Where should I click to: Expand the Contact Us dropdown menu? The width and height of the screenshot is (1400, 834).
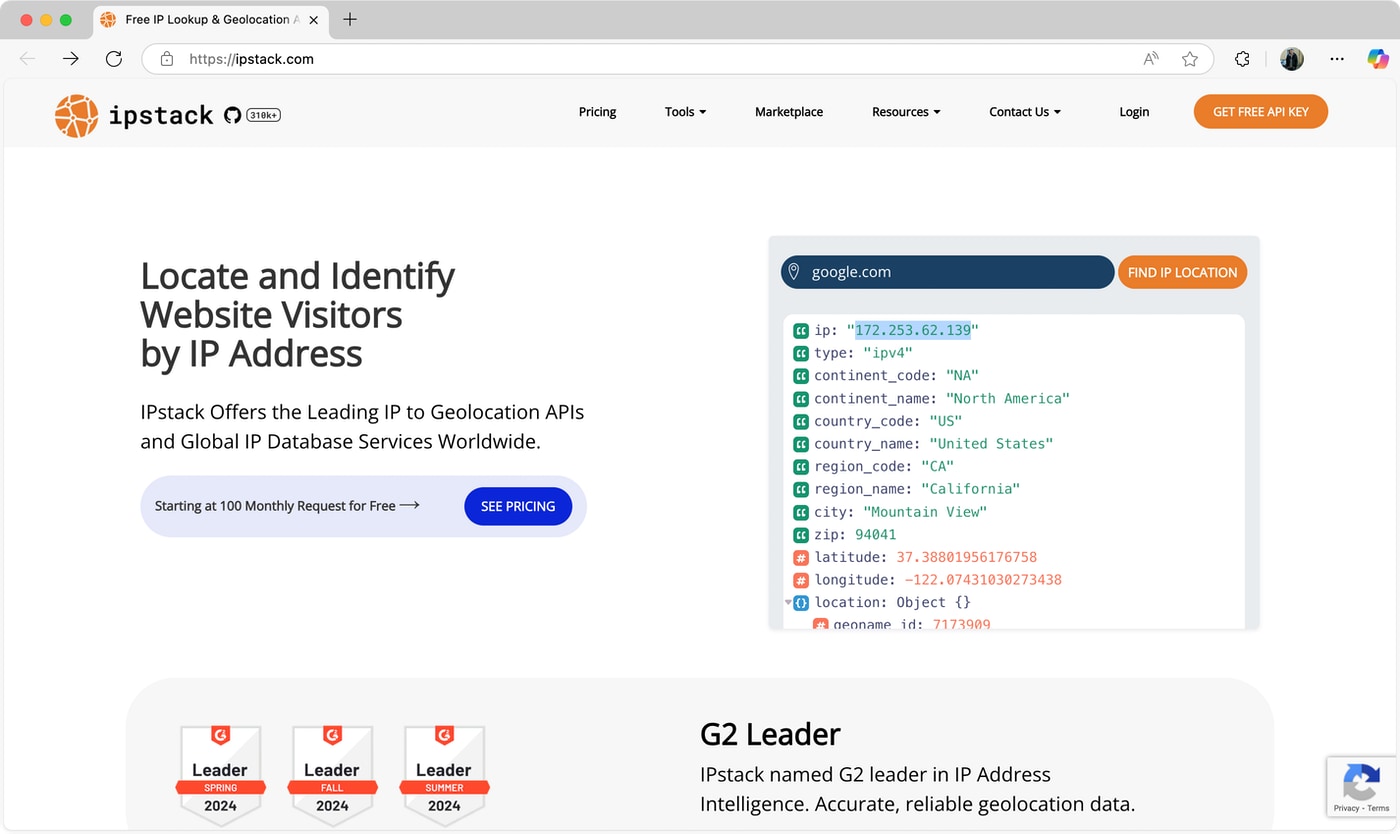1025,112
